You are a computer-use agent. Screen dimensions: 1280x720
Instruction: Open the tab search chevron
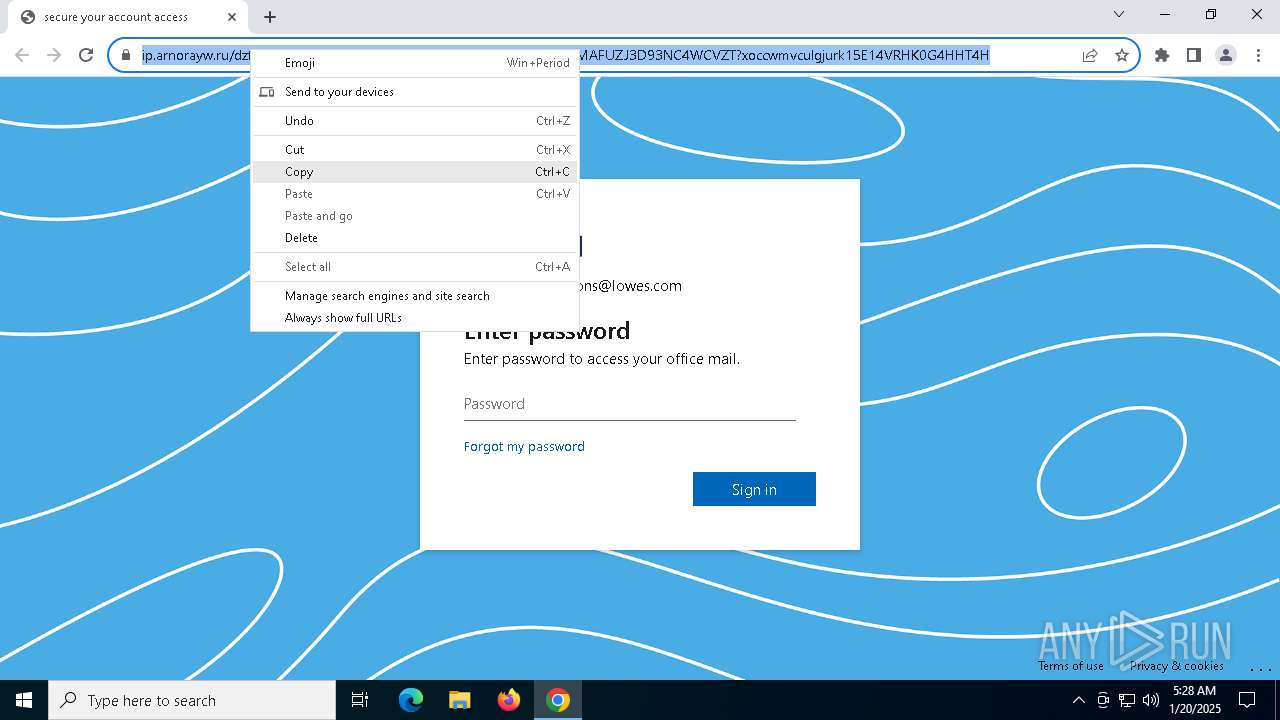[1119, 14]
